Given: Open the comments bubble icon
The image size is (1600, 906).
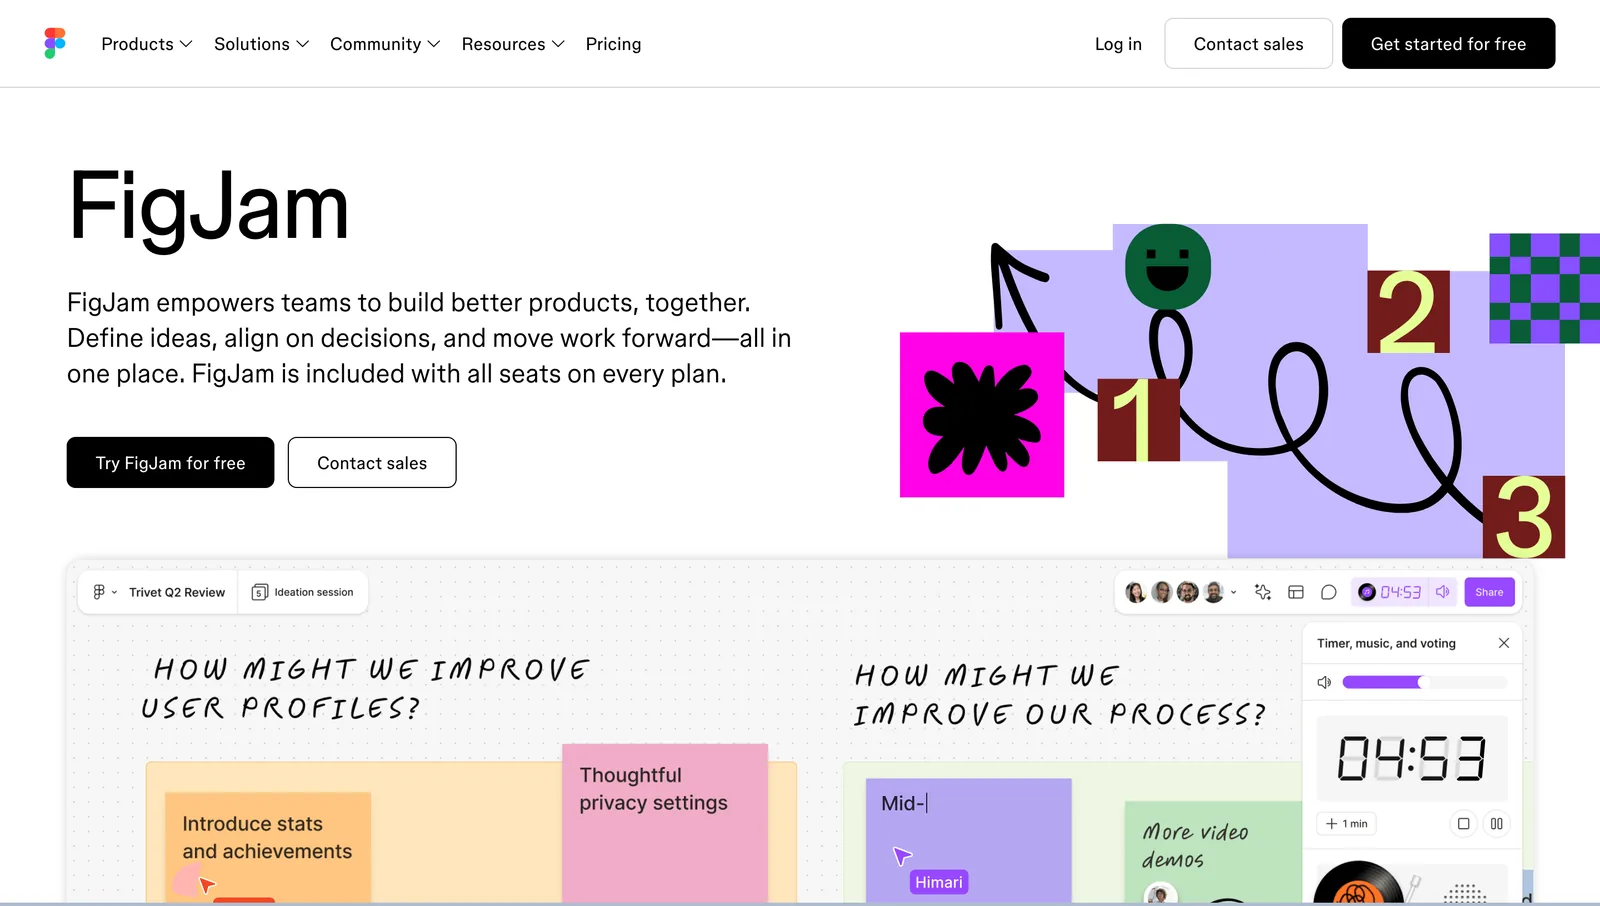Looking at the screenshot, I should (x=1328, y=592).
